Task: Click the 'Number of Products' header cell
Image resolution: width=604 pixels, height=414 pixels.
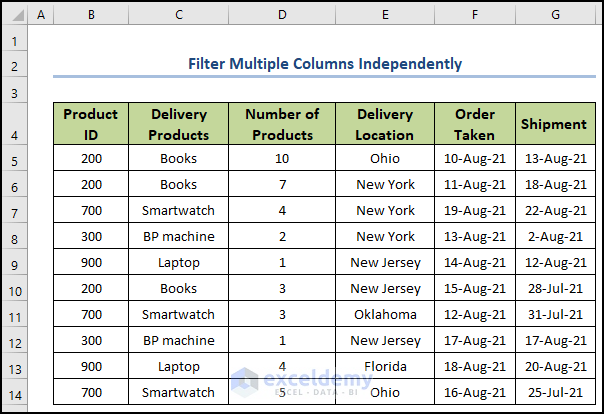Action: click(x=282, y=124)
